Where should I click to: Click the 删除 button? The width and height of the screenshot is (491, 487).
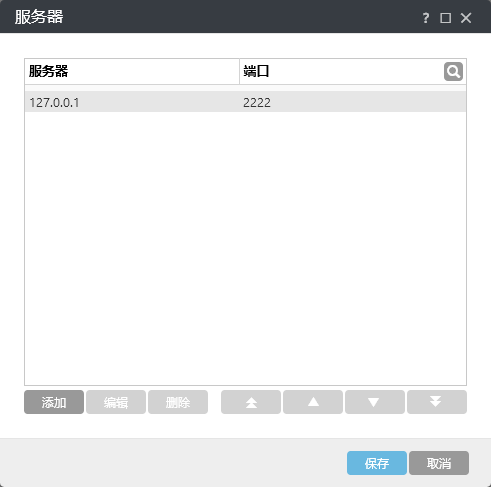(x=178, y=402)
